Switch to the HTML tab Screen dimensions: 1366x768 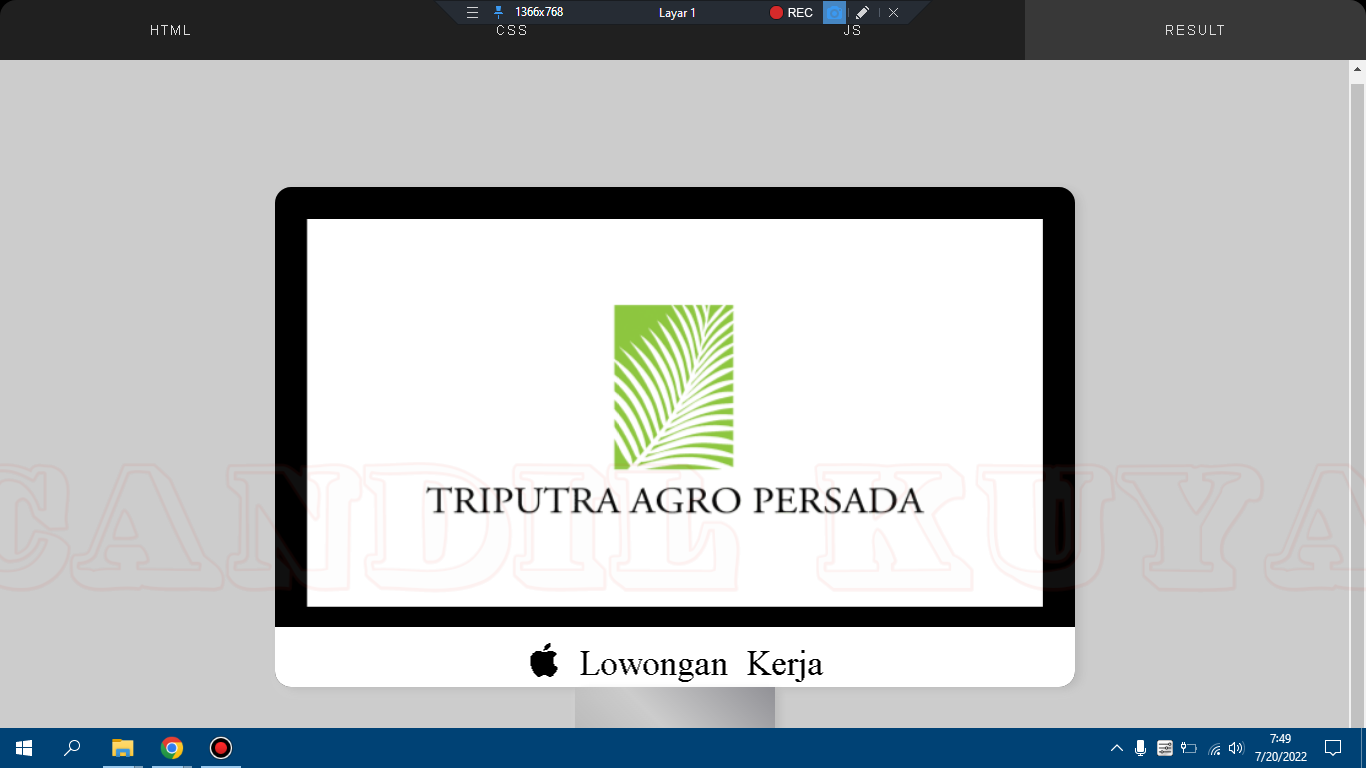[171, 30]
